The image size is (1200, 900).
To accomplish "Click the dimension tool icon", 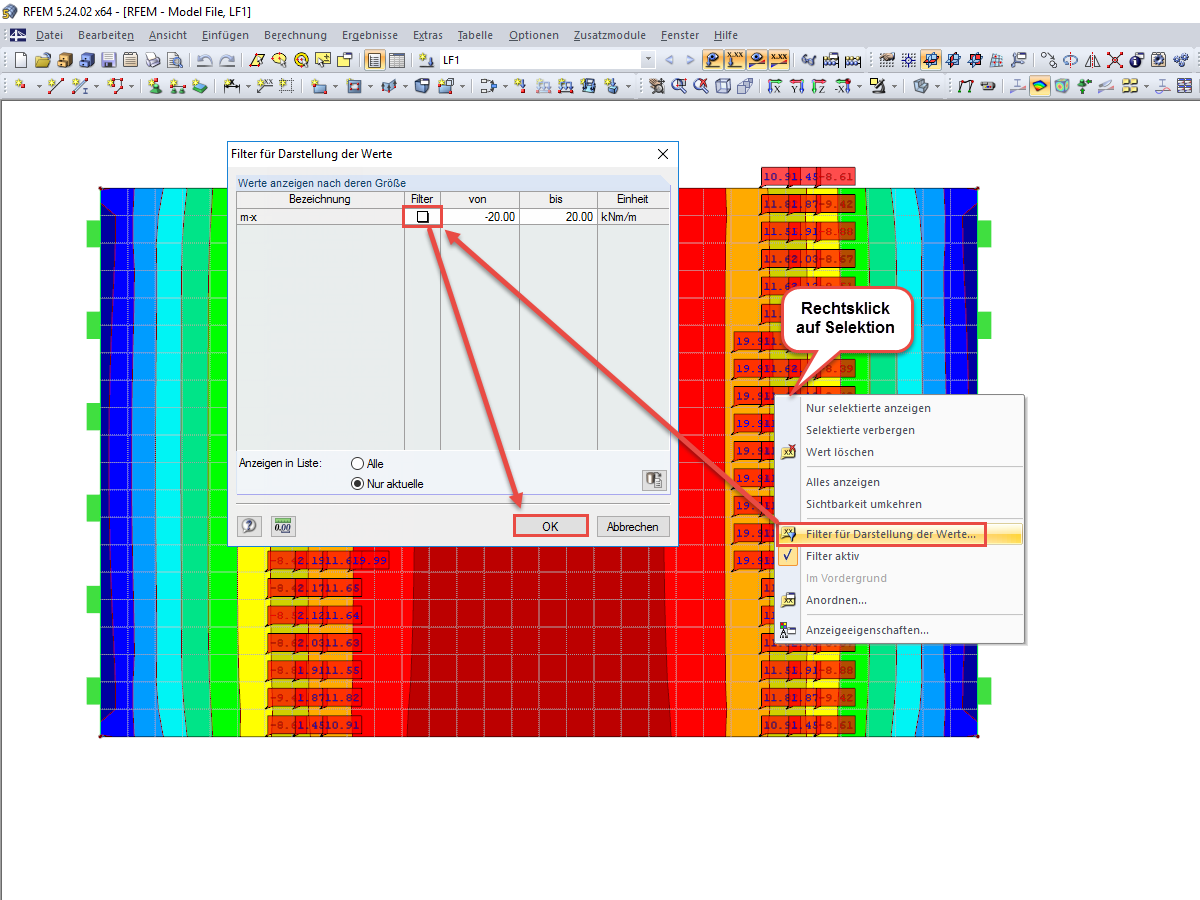I will 230,86.
